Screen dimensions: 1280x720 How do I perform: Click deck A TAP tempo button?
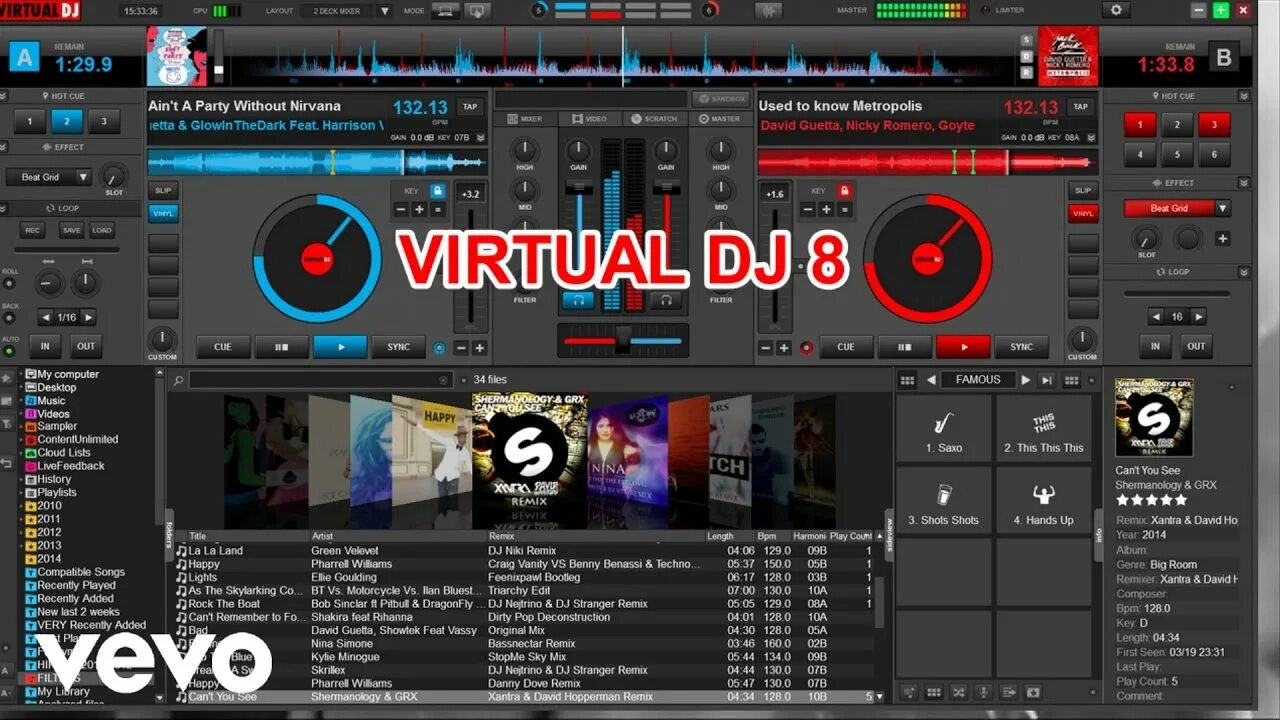[x=469, y=106]
